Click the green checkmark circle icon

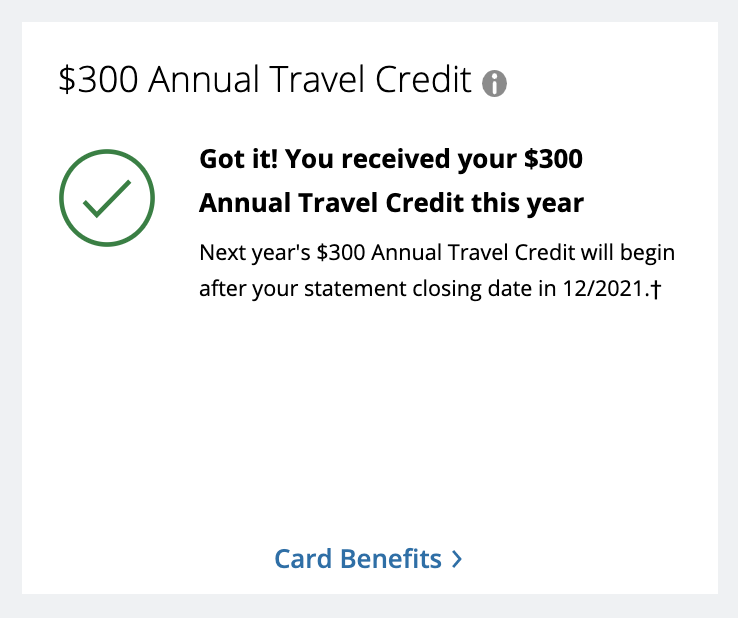[107, 198]
